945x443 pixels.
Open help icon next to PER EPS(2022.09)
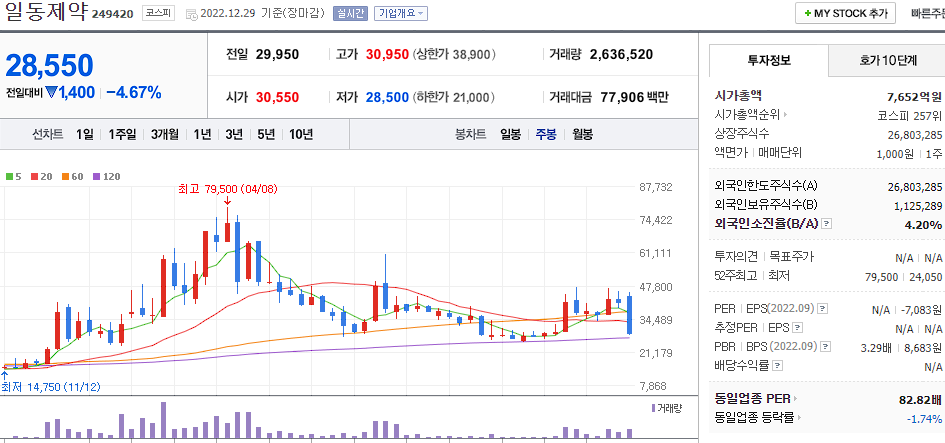coord(823,309)
